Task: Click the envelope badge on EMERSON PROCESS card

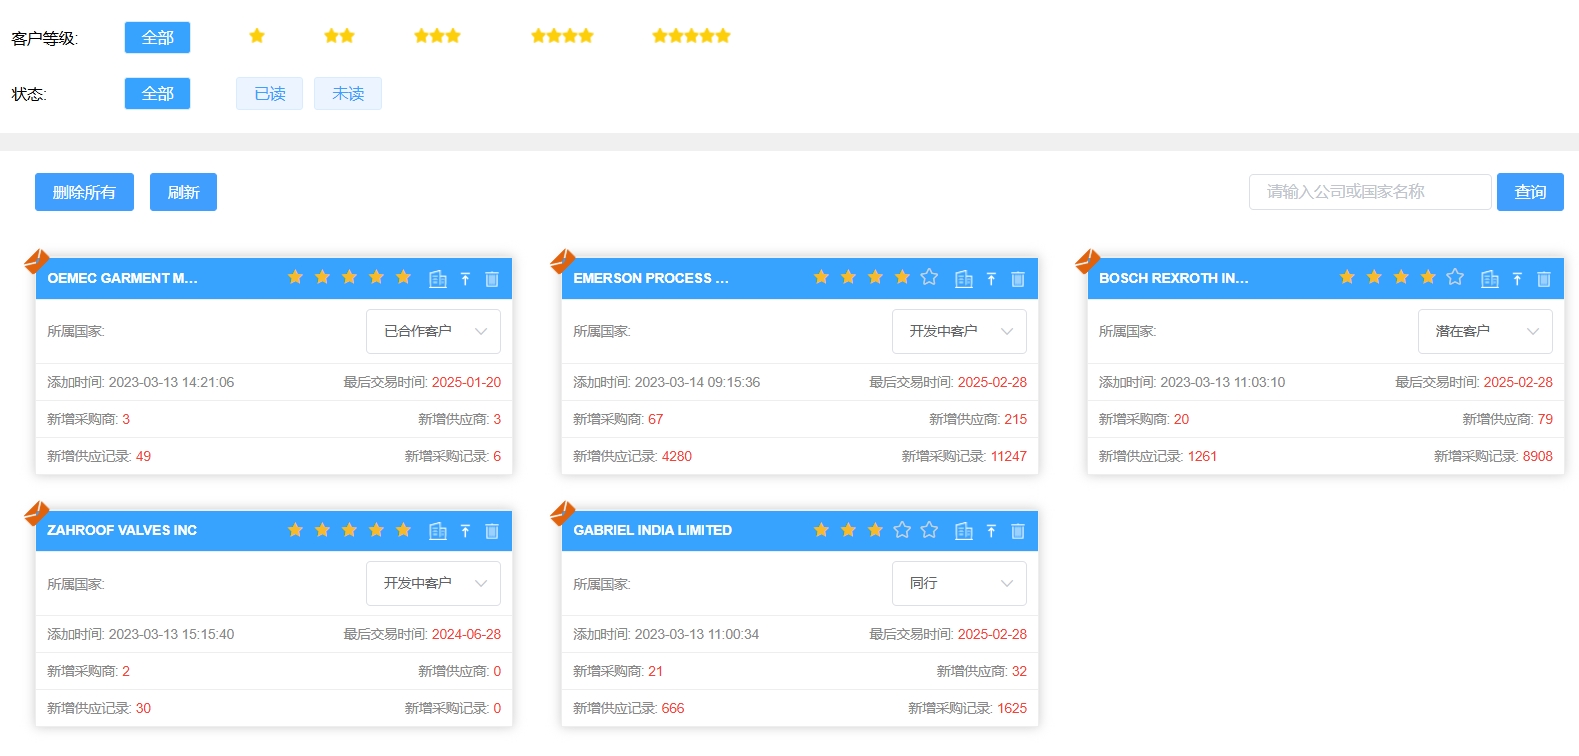Action: (x=563, y=262)
